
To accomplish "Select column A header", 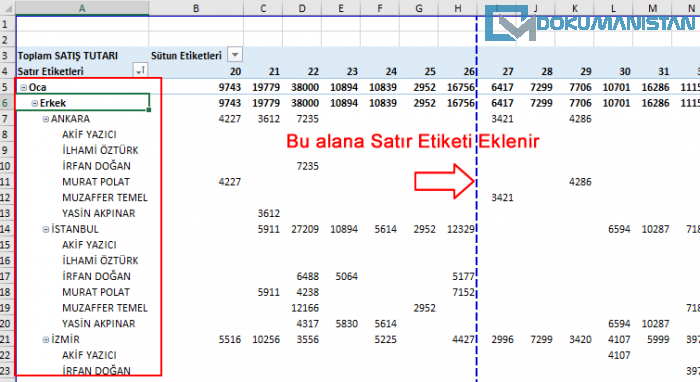I will point(82,8).
